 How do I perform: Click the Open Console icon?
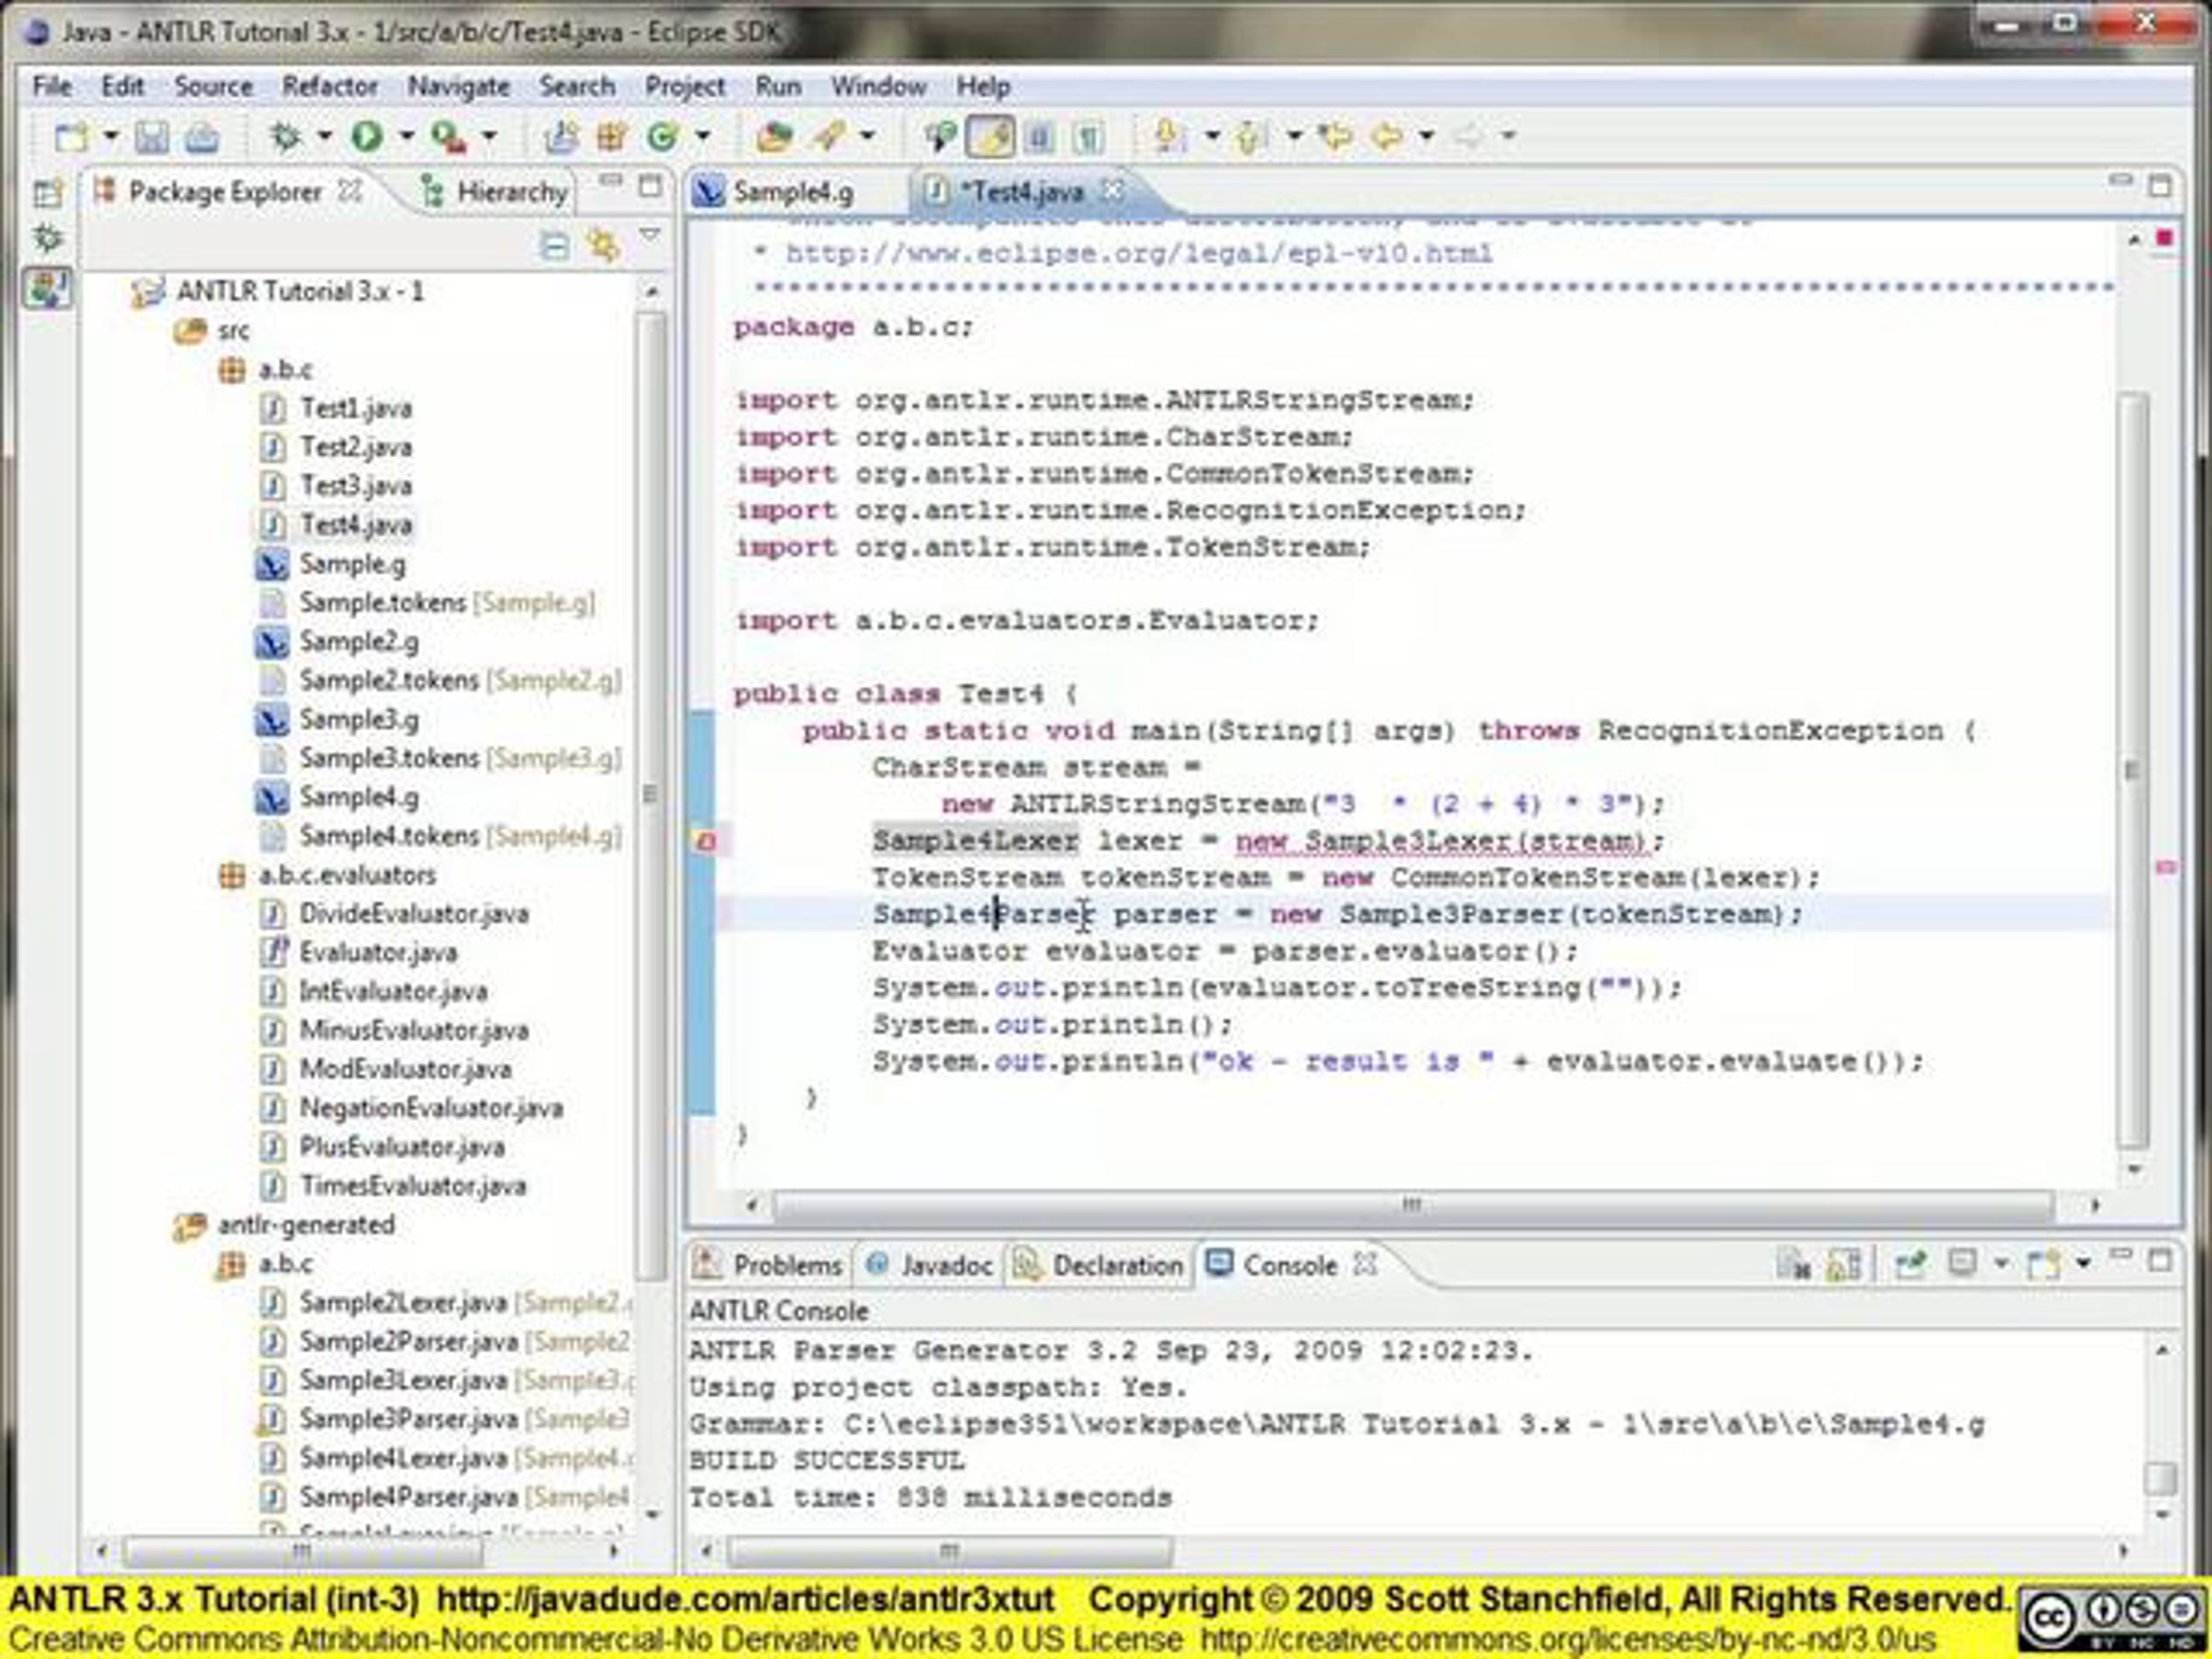(2043, 1265)
